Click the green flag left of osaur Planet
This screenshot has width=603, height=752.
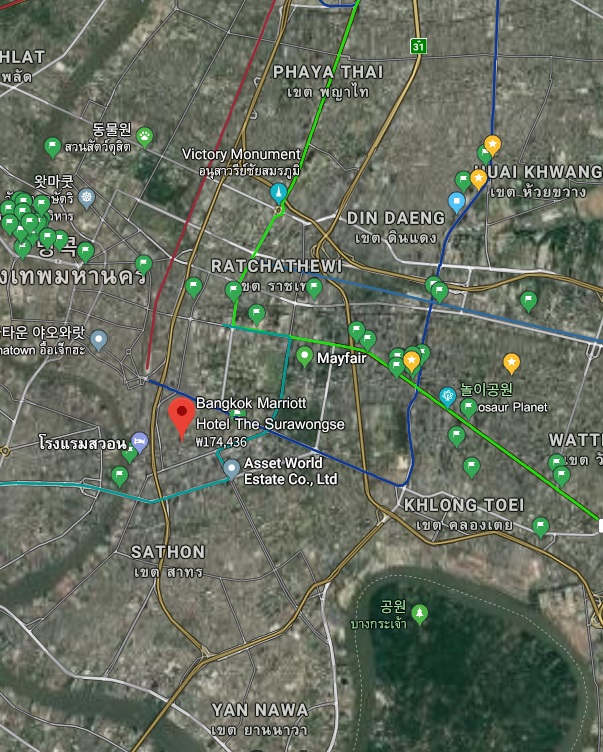click(469, 408)
